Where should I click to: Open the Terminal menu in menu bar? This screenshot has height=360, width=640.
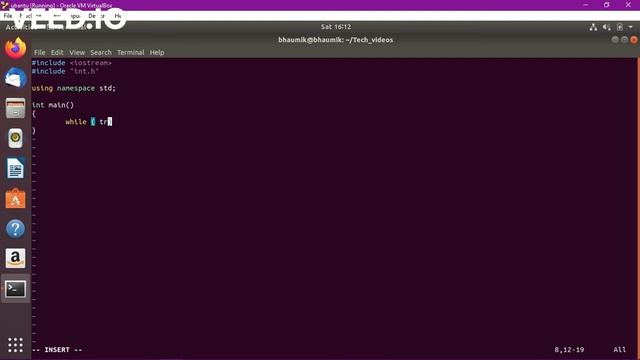(131, 53)
